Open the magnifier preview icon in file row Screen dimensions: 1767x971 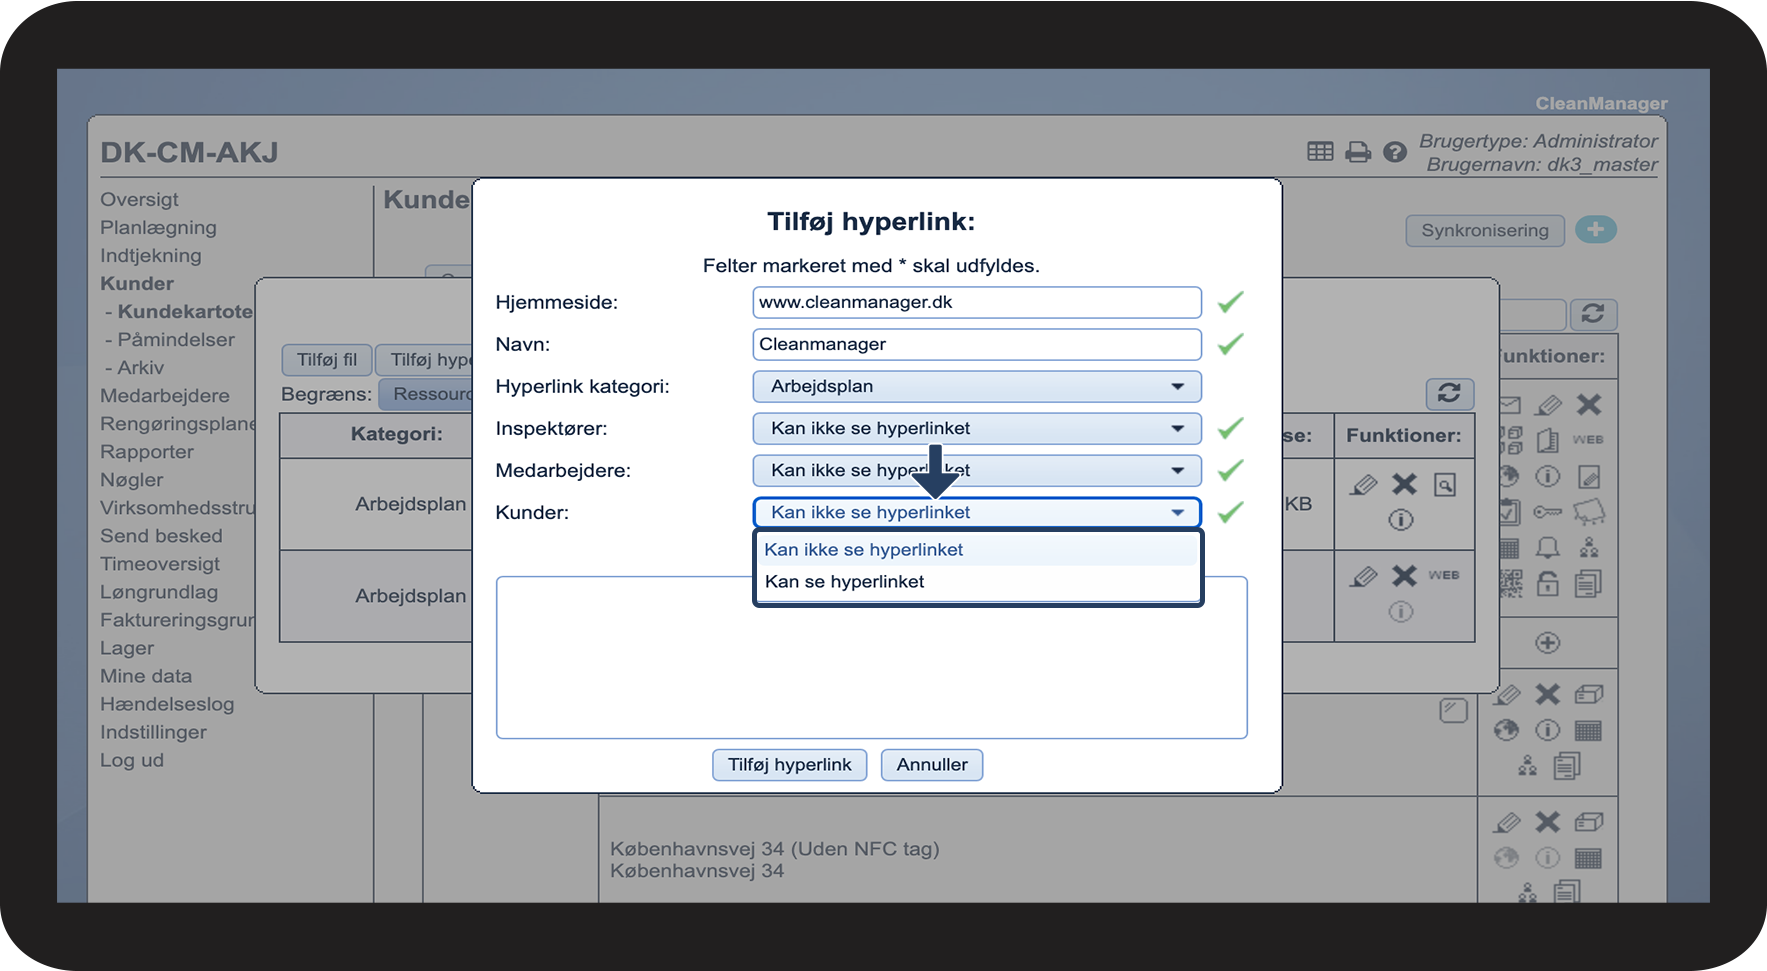point(1445,485)
